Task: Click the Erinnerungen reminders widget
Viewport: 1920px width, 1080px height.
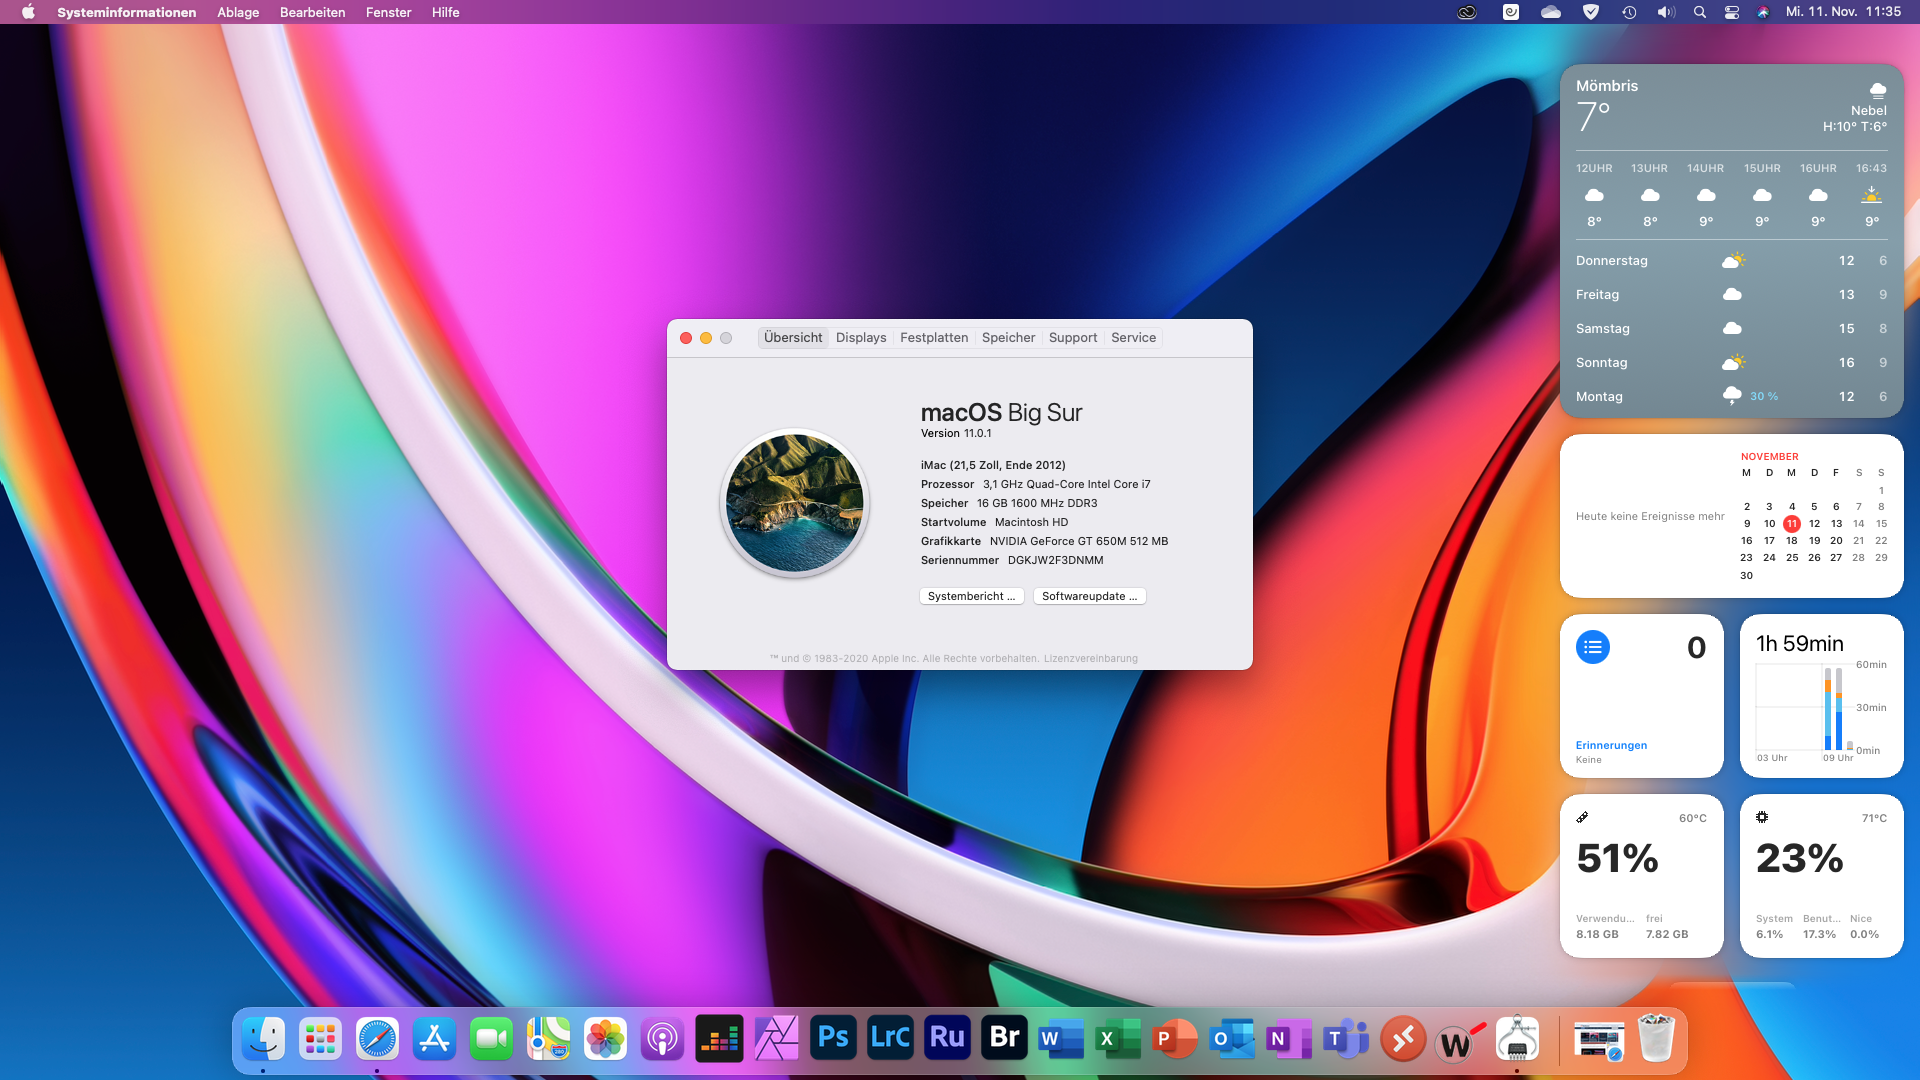Action: pos(1641,696)
